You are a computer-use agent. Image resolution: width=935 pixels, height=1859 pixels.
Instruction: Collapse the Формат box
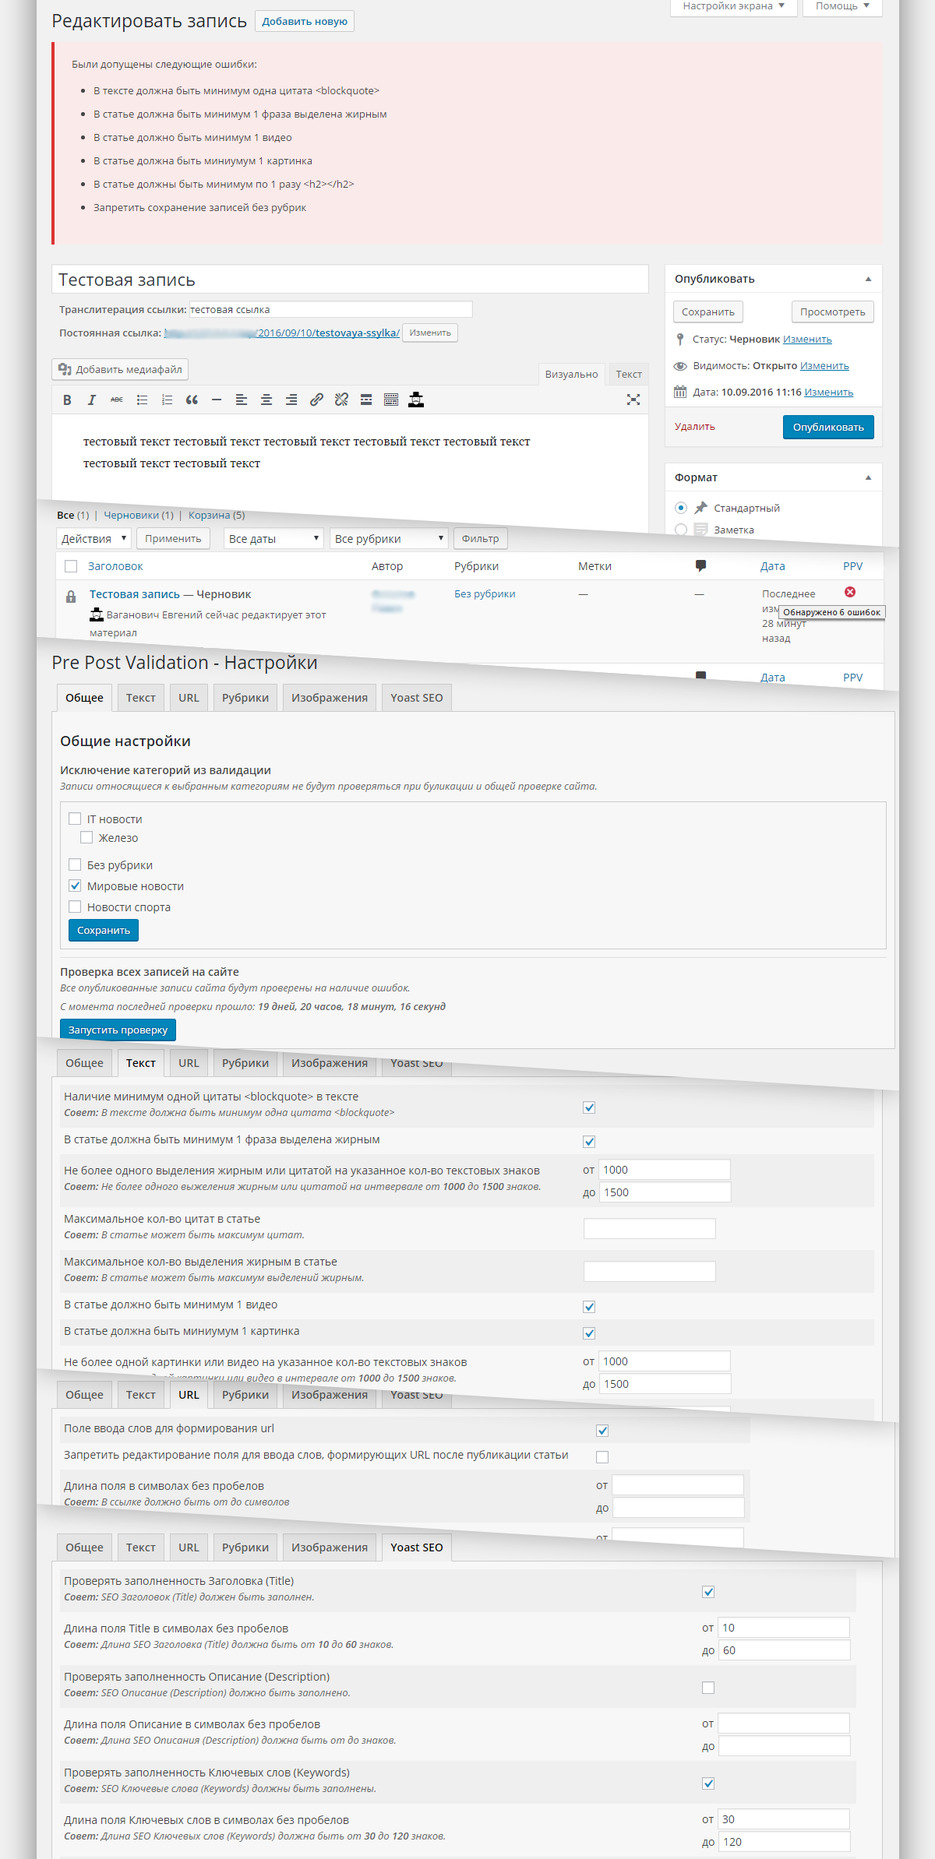pyautogui.click(x=868, y=478)
